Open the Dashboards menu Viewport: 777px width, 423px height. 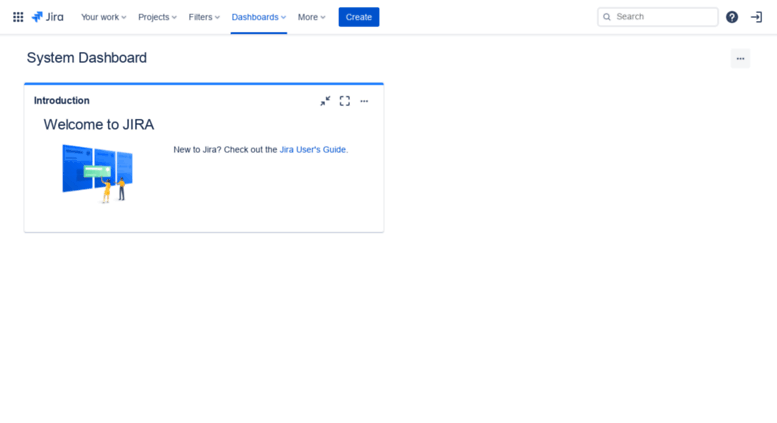(x=259, y=17)
